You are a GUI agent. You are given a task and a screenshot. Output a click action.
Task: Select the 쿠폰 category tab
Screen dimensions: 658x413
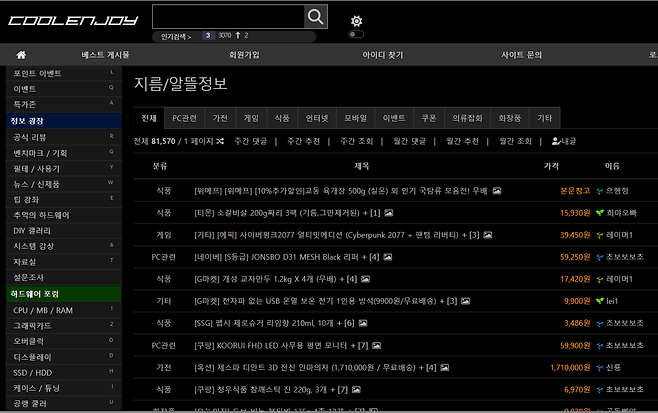(429, 117)
